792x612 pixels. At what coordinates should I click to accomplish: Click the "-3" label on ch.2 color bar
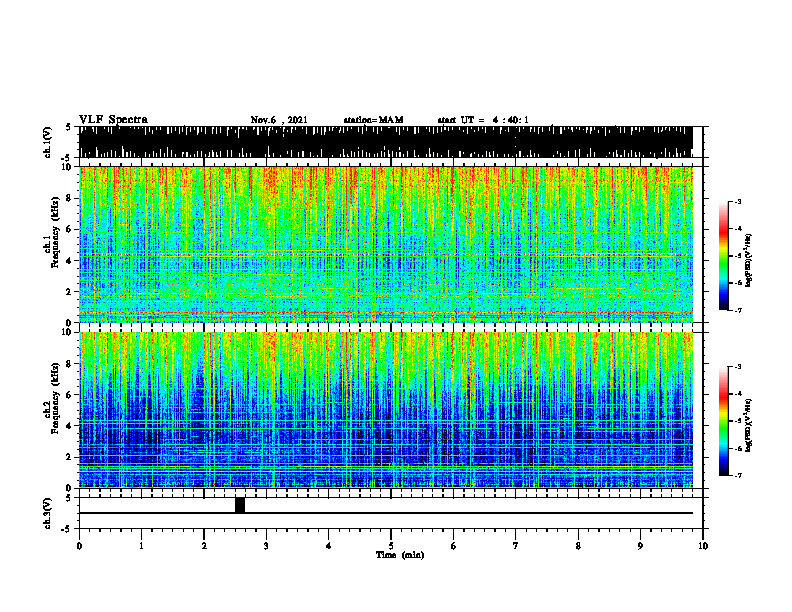pyautogui.click(x=738, y=367)
